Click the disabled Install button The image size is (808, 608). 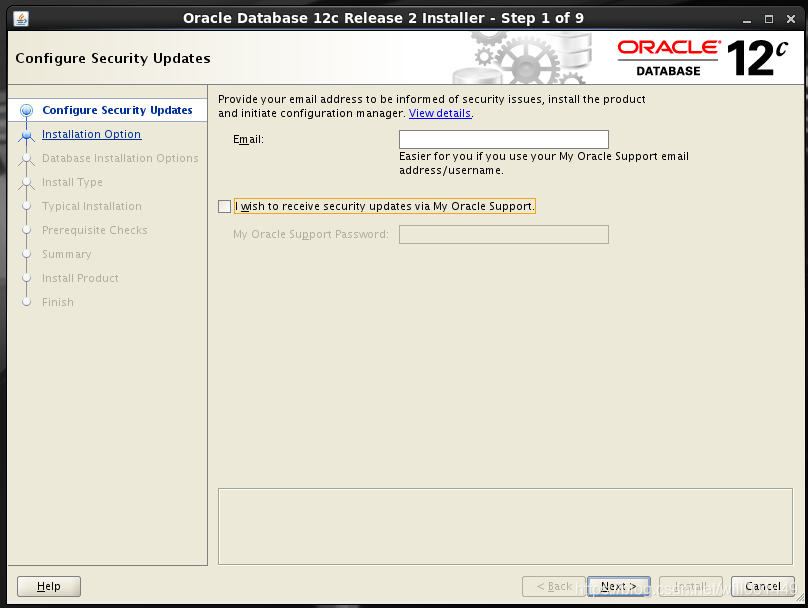tap(691, 586)
